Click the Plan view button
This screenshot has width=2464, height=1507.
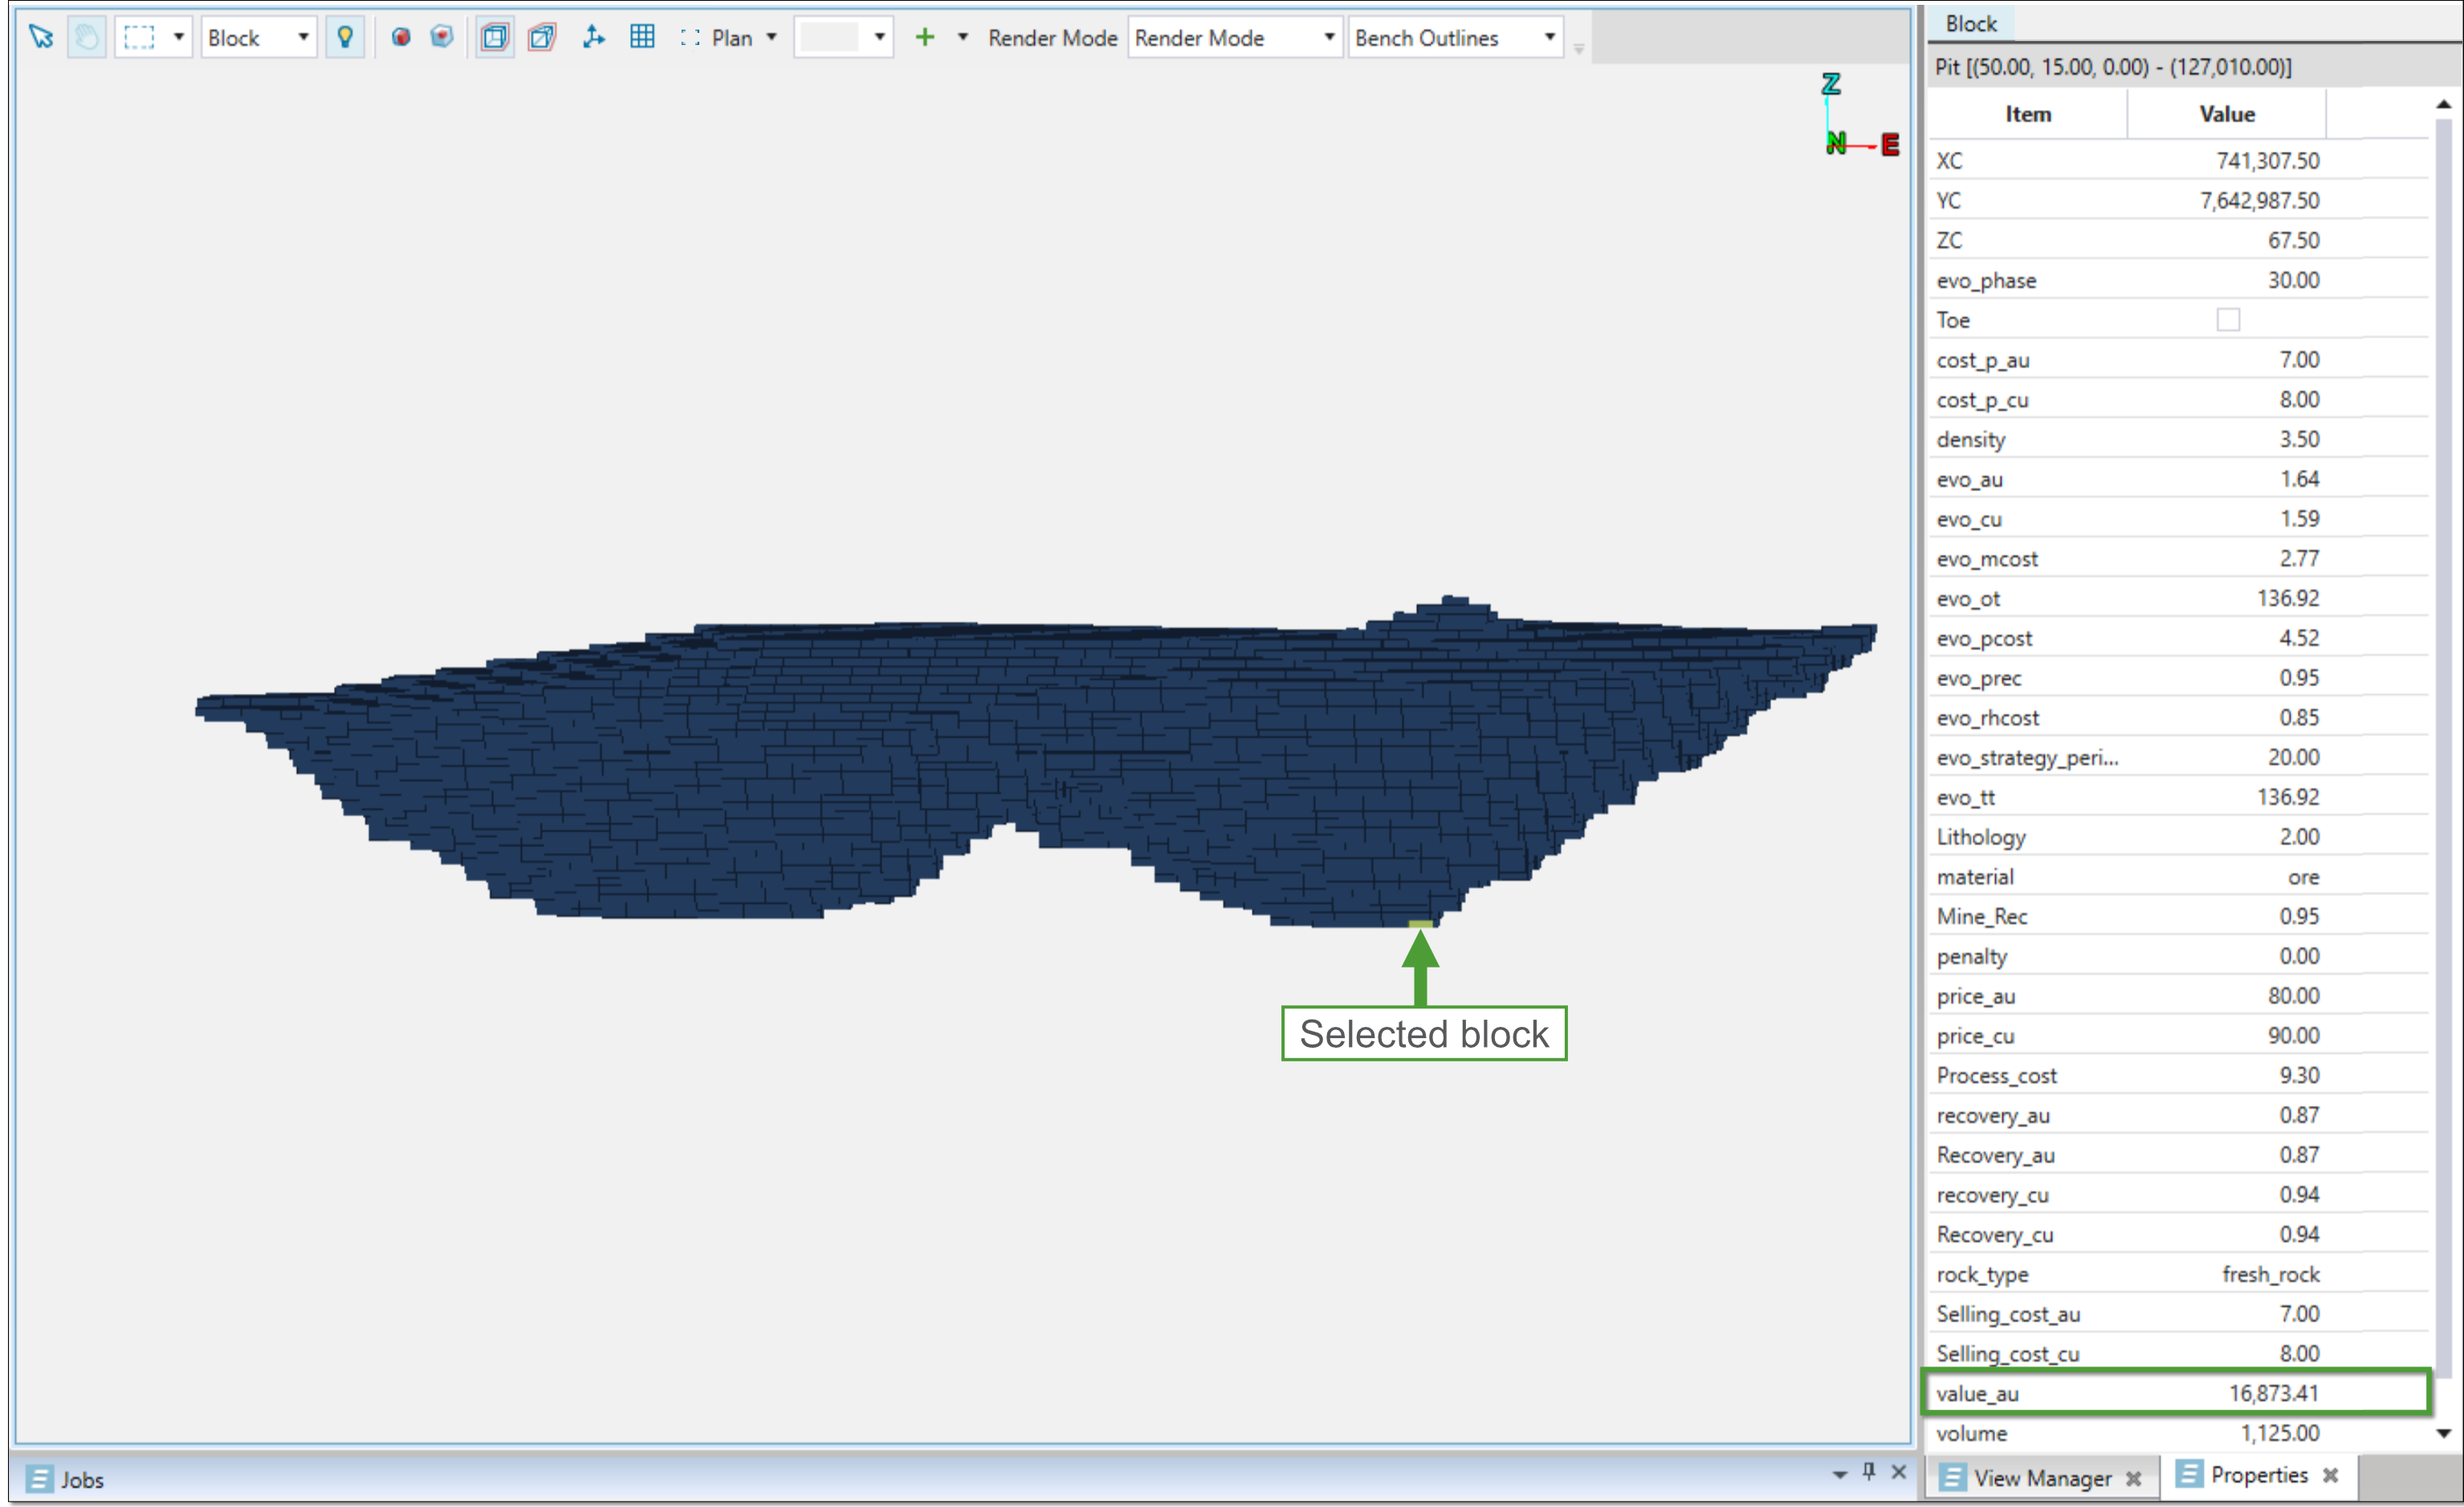coord(730,37)
